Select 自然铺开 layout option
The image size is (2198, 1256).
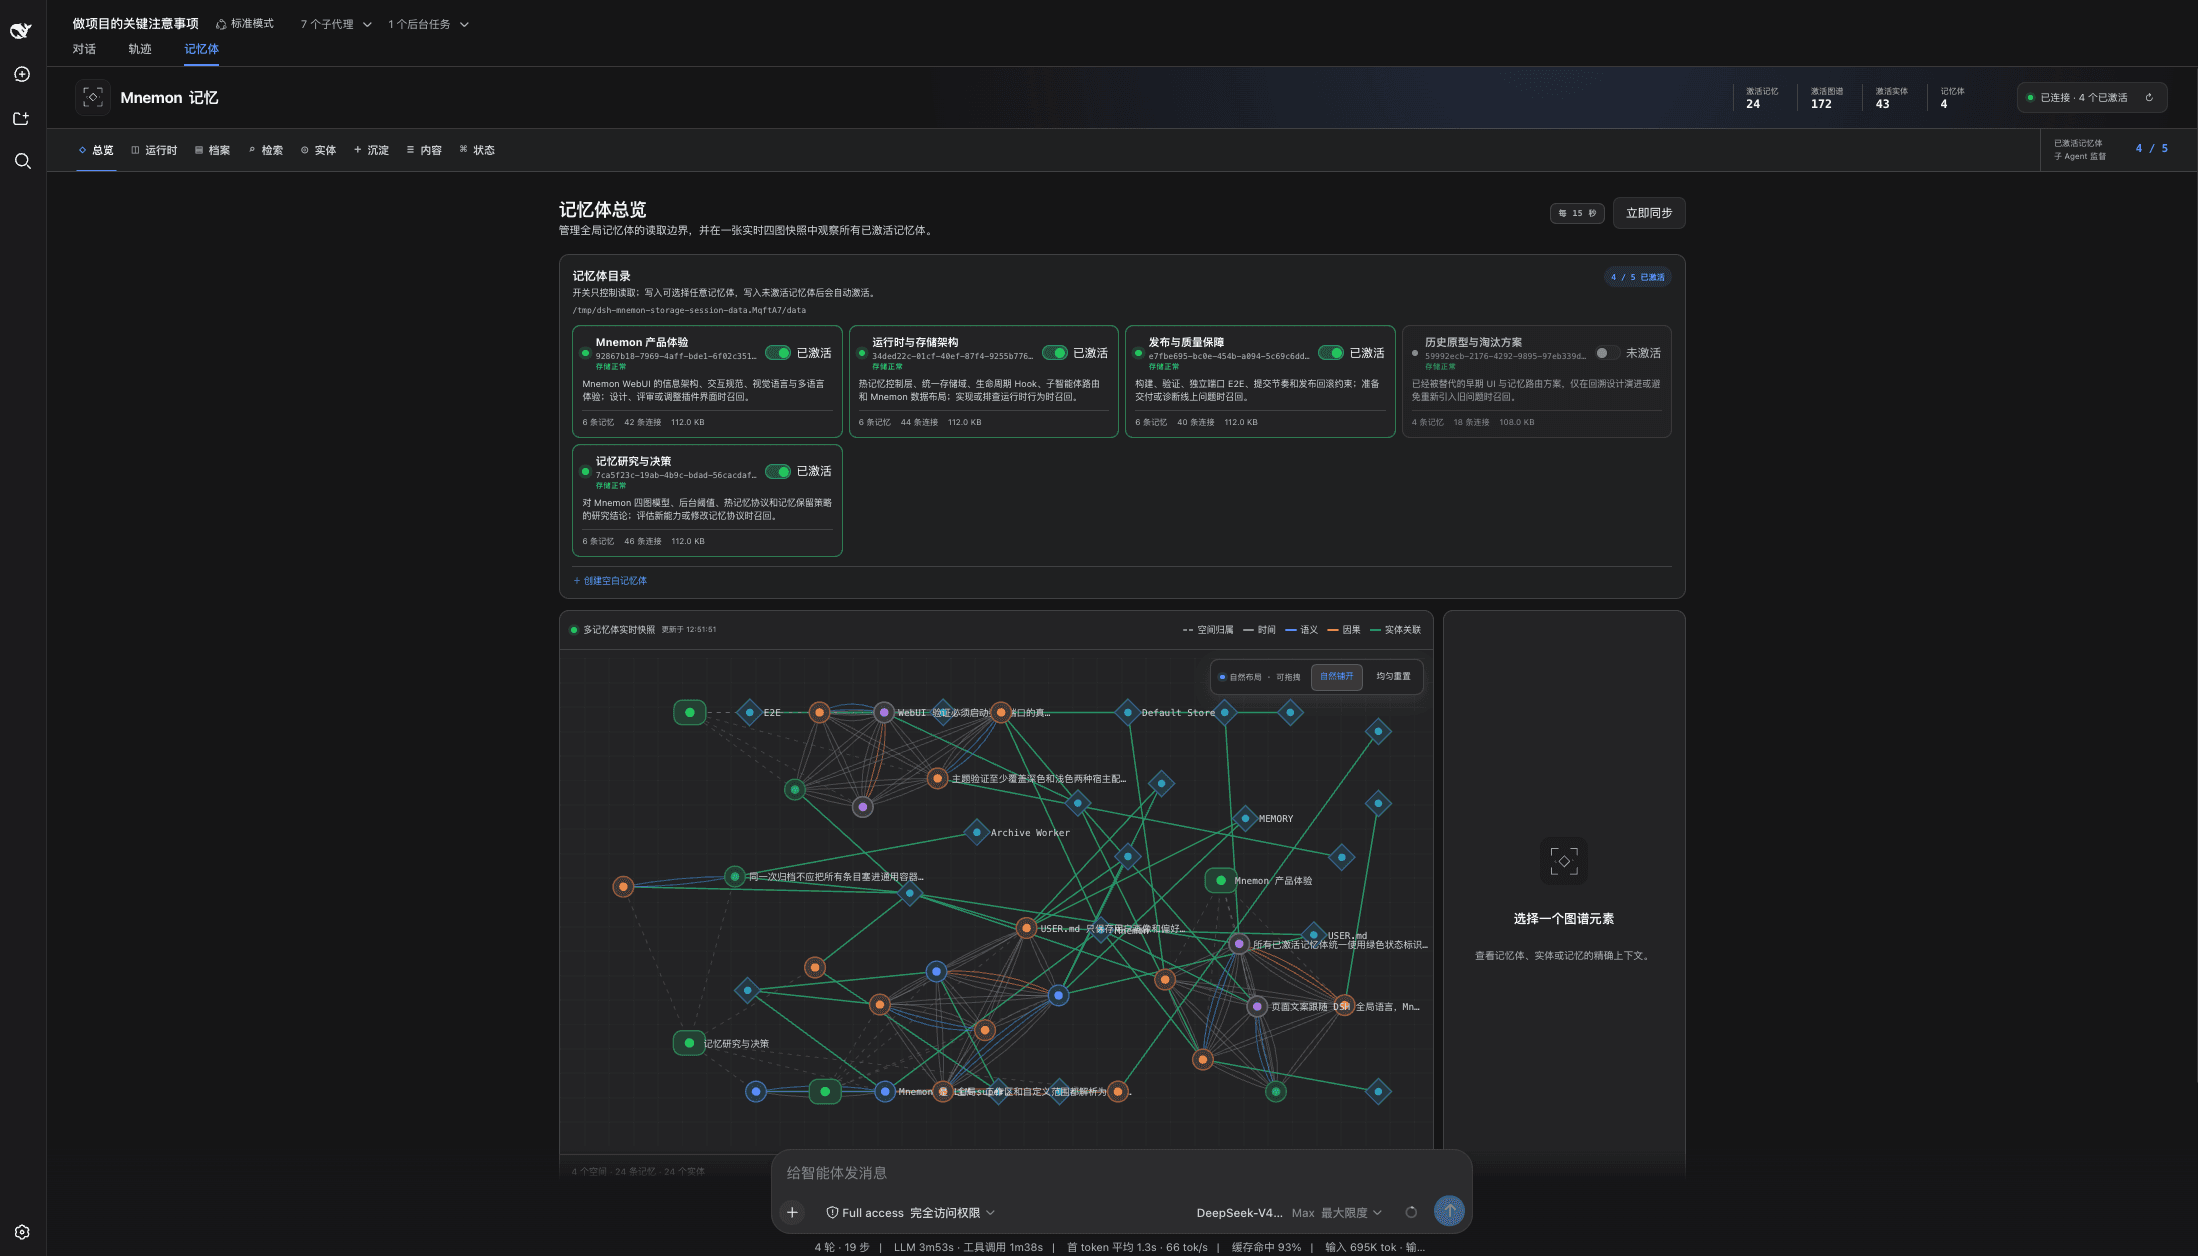click(x=1336, y=677)
